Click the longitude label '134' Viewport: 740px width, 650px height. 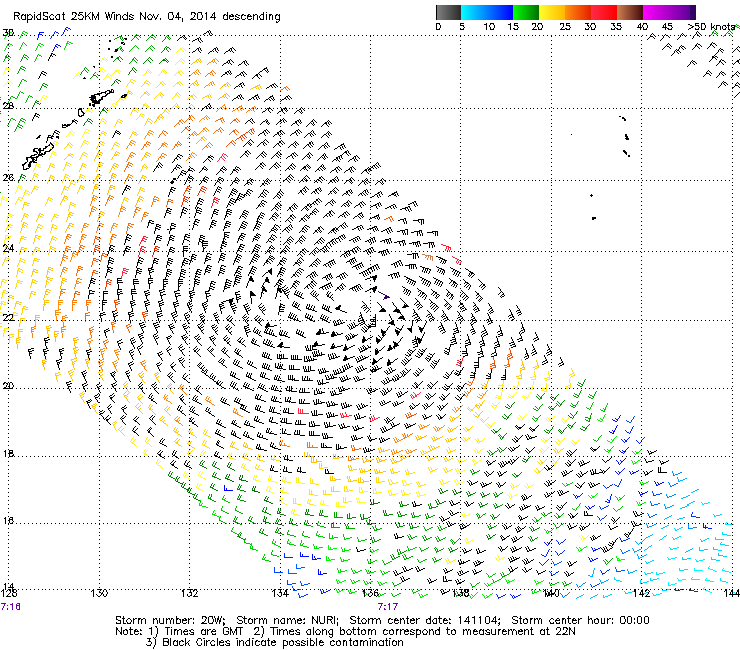click(280, 593)
